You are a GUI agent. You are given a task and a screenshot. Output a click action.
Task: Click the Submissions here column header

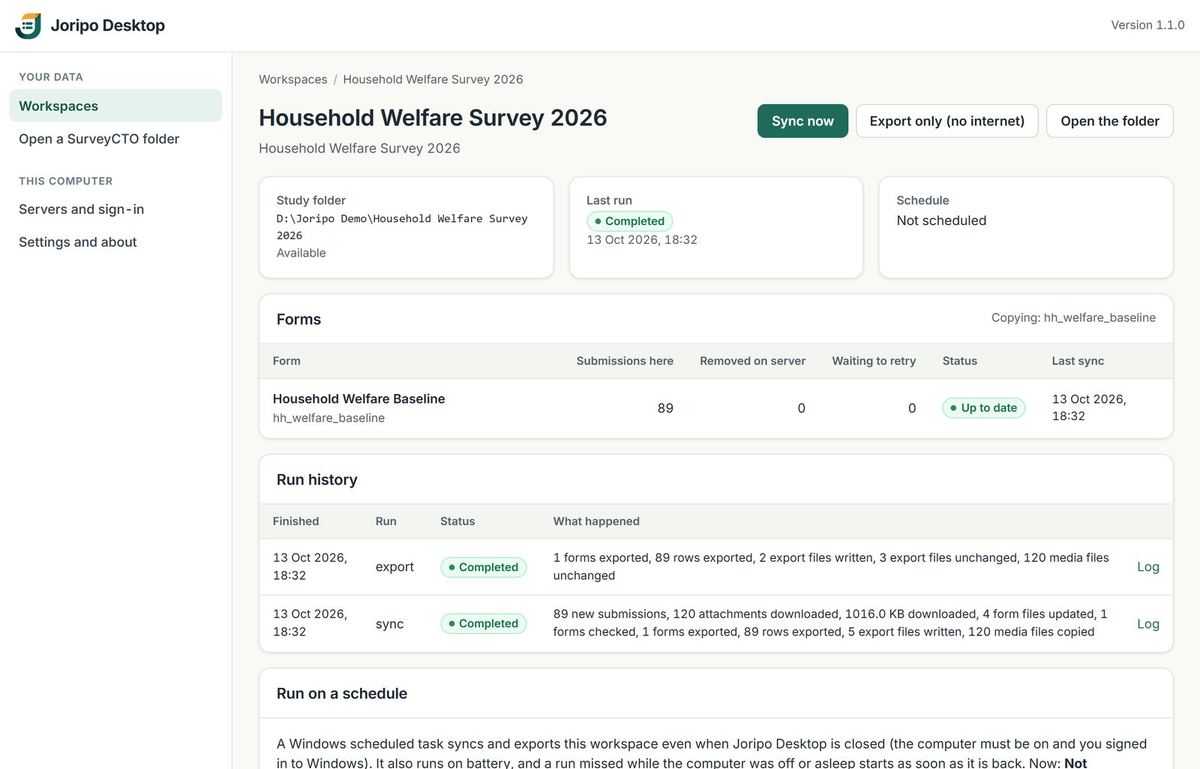coord(625,361)
